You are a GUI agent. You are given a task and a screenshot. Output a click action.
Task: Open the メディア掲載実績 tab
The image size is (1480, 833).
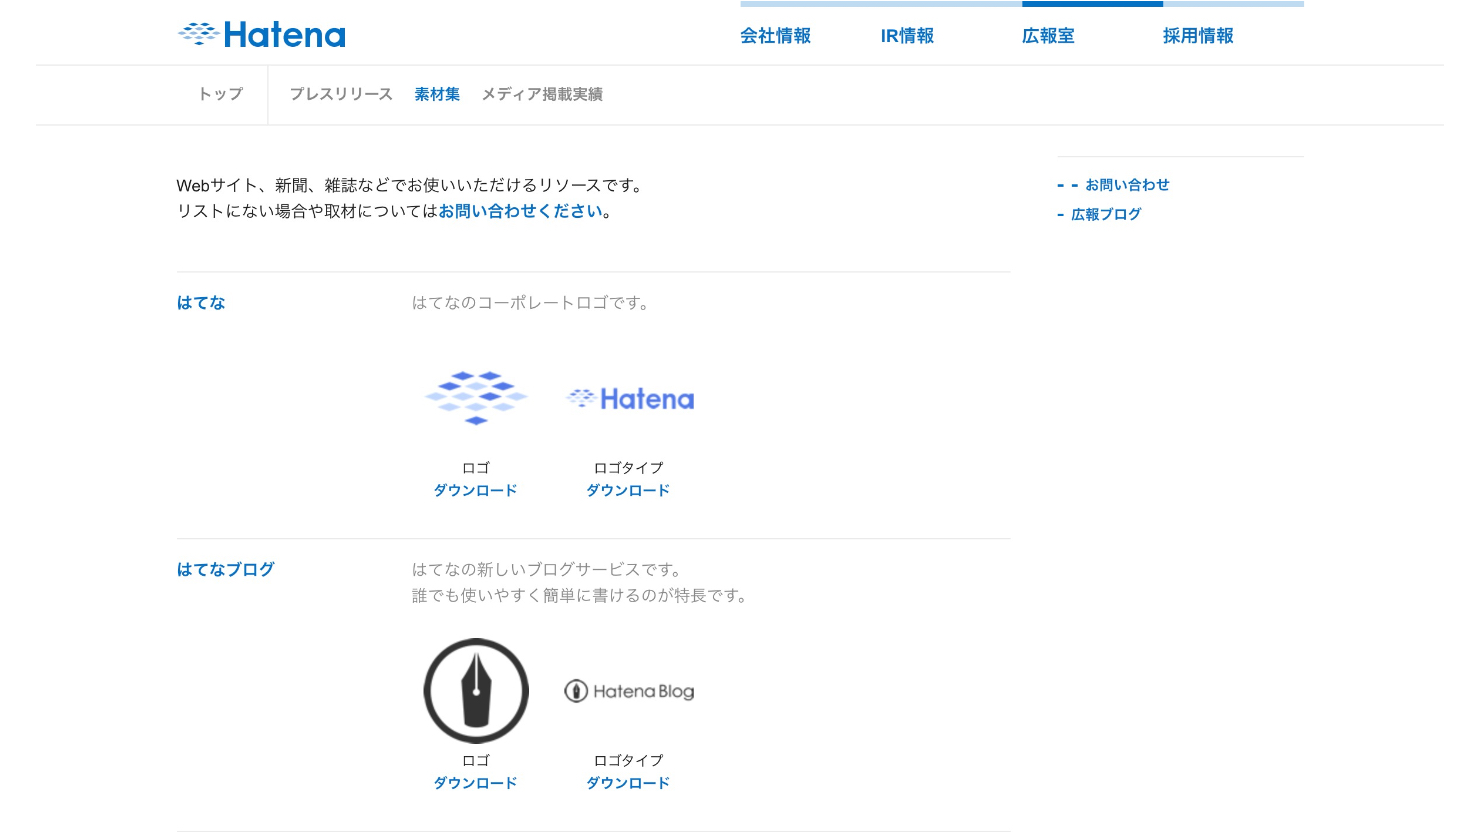click(542, 94)
